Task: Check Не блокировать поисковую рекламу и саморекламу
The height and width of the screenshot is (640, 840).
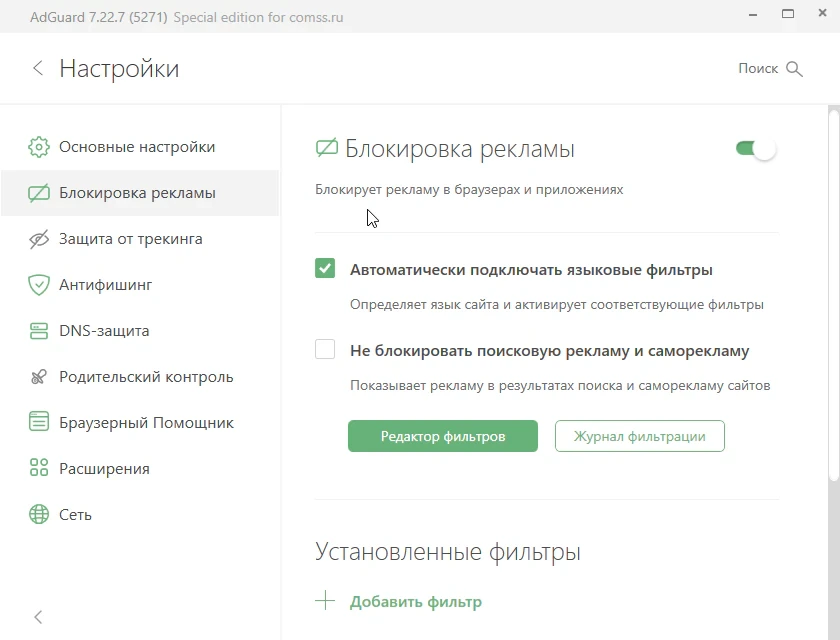Action: (x=325, y=349)
